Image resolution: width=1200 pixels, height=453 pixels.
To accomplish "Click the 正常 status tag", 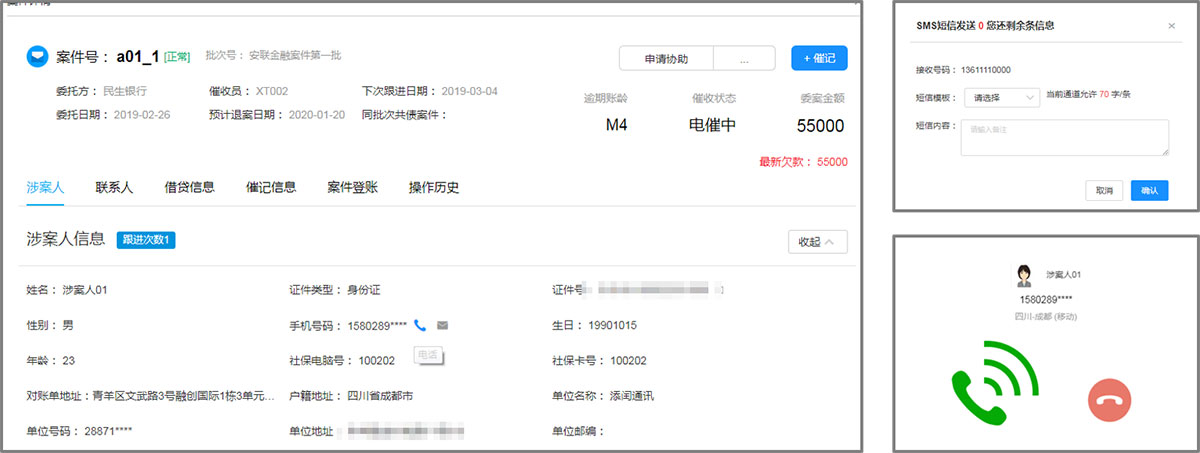I will tap(176, 58).
